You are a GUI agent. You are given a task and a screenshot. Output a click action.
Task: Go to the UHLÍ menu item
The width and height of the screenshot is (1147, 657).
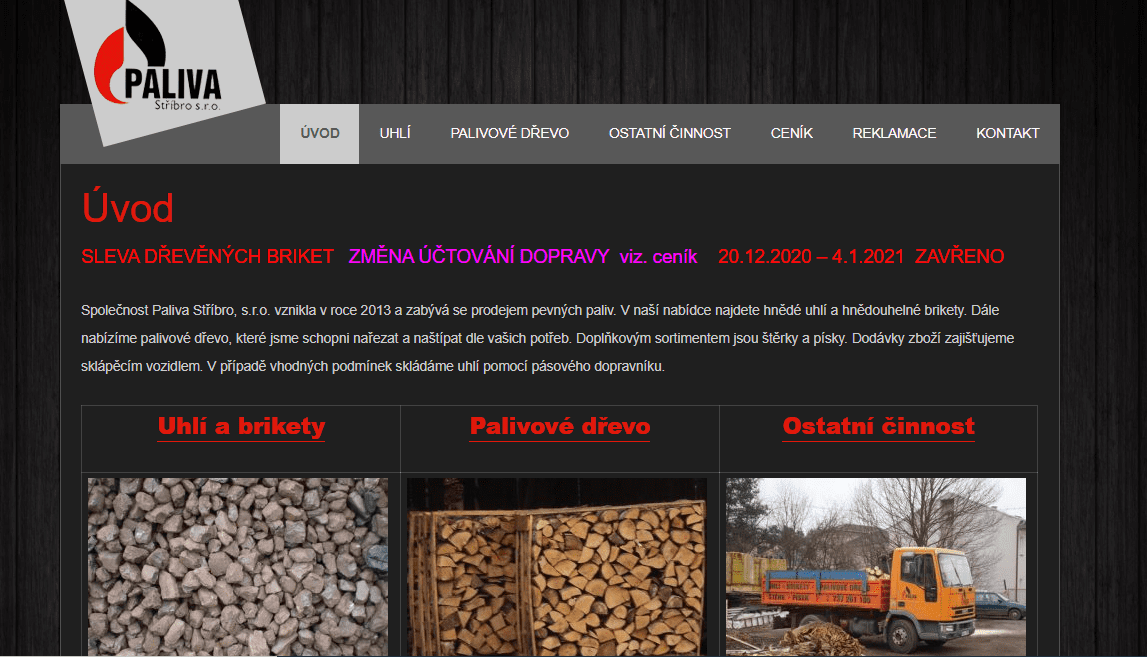pyautogui.click(x=395, y=133)
